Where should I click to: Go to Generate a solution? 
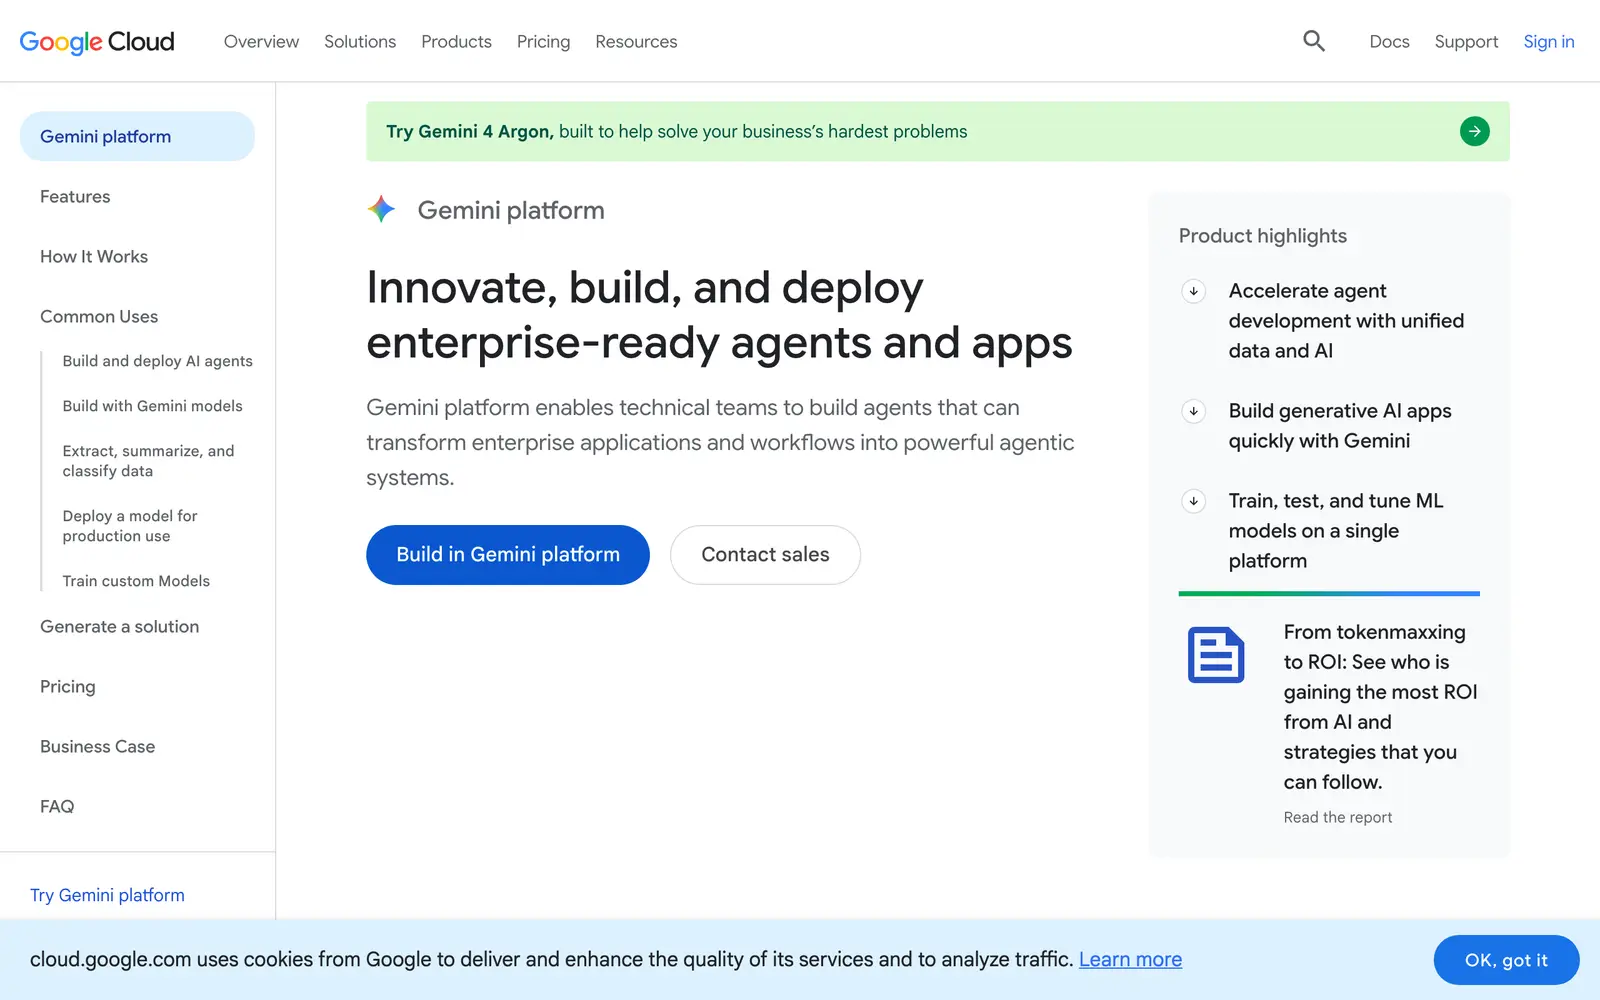pyautogui.click(x=119, y=626)
